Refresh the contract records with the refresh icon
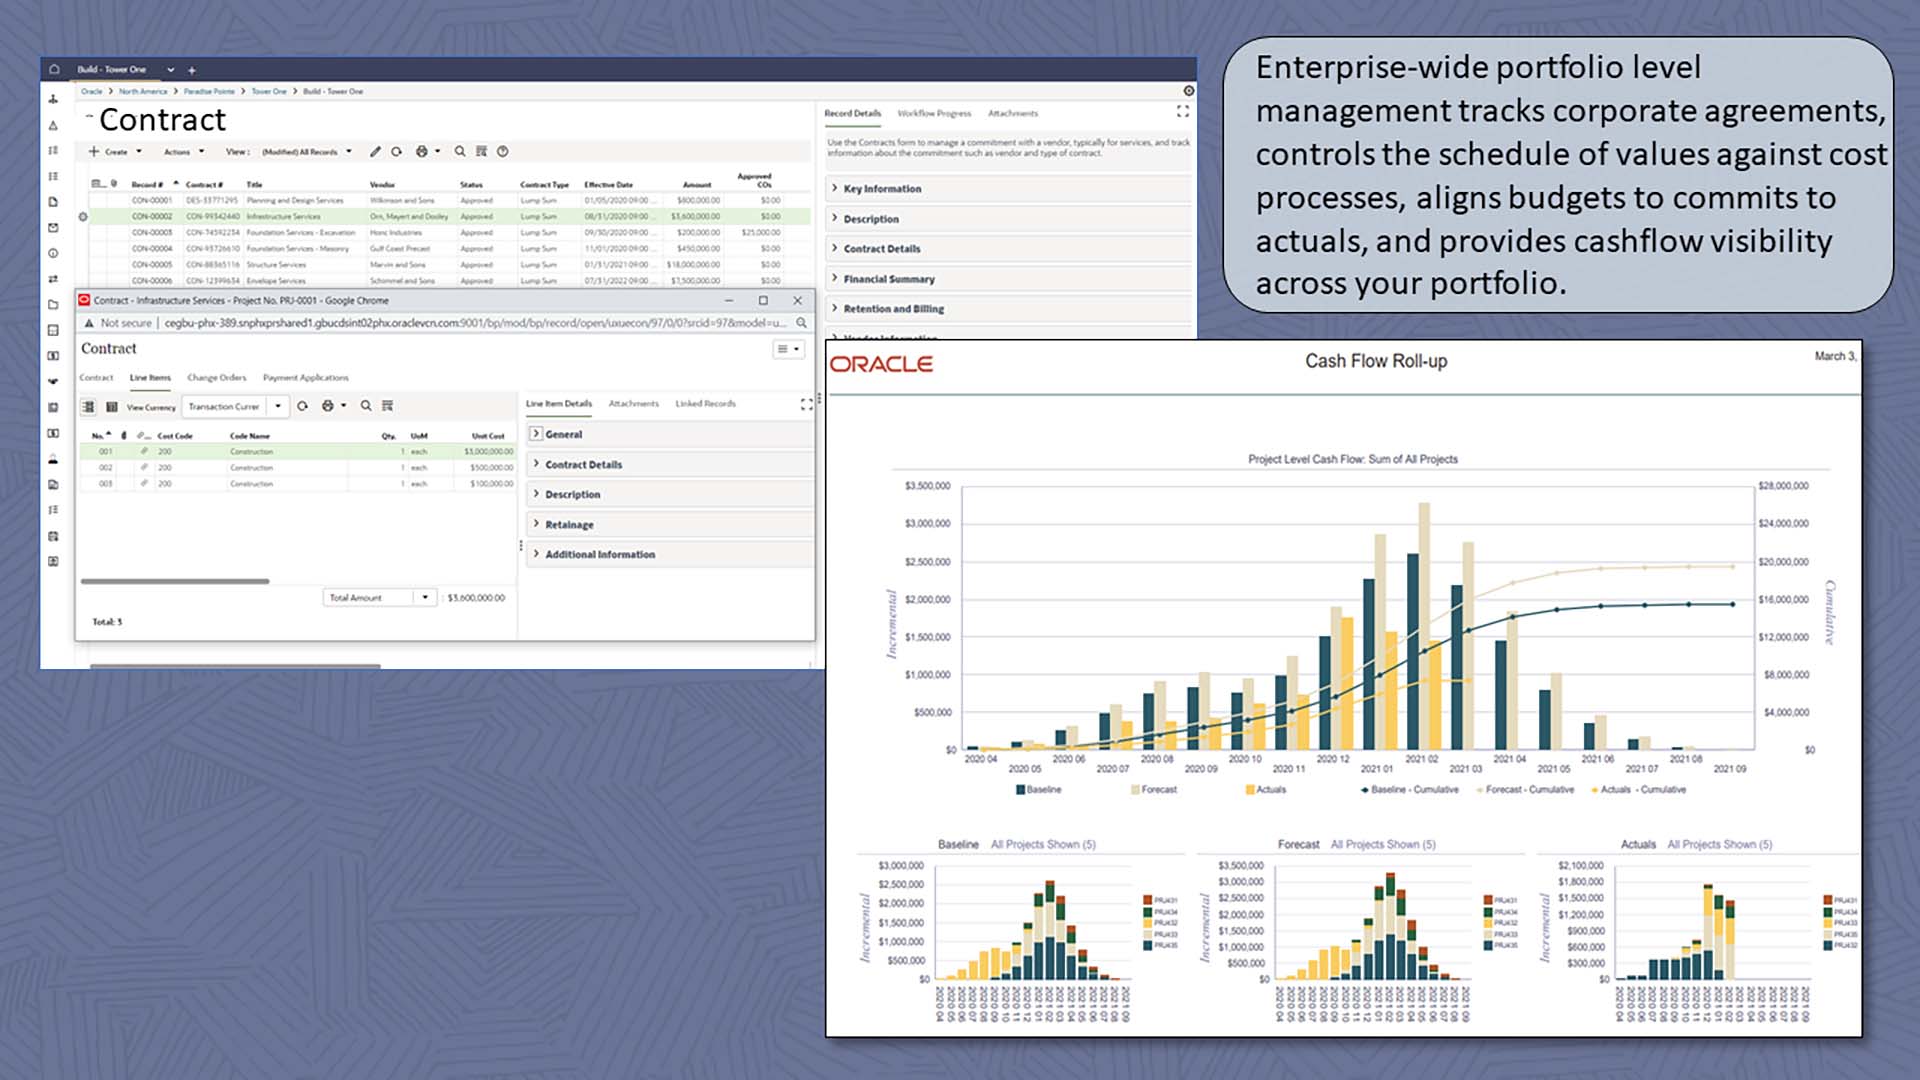This screenshot has height=1080, width=1920. 397,152
